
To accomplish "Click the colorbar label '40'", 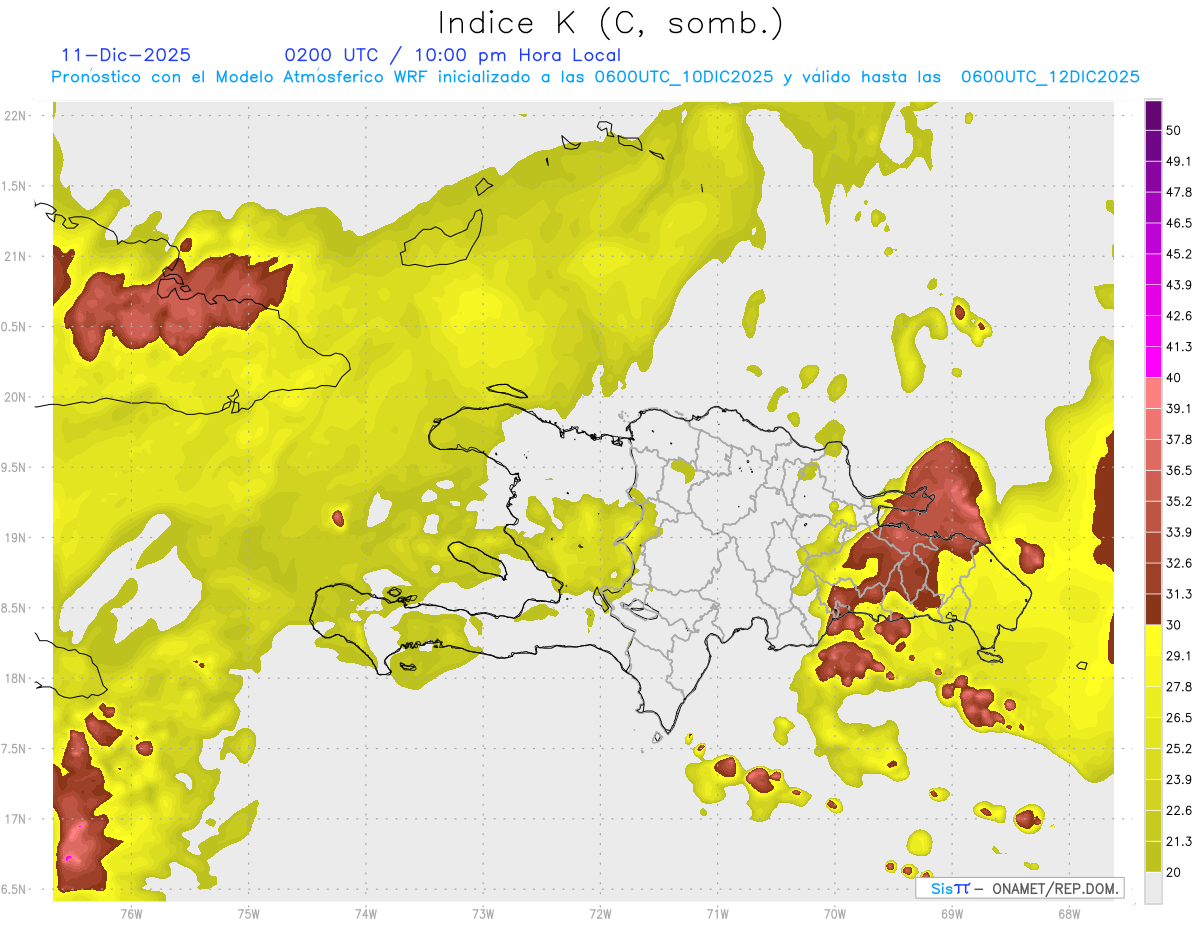I will point(1173,378).
